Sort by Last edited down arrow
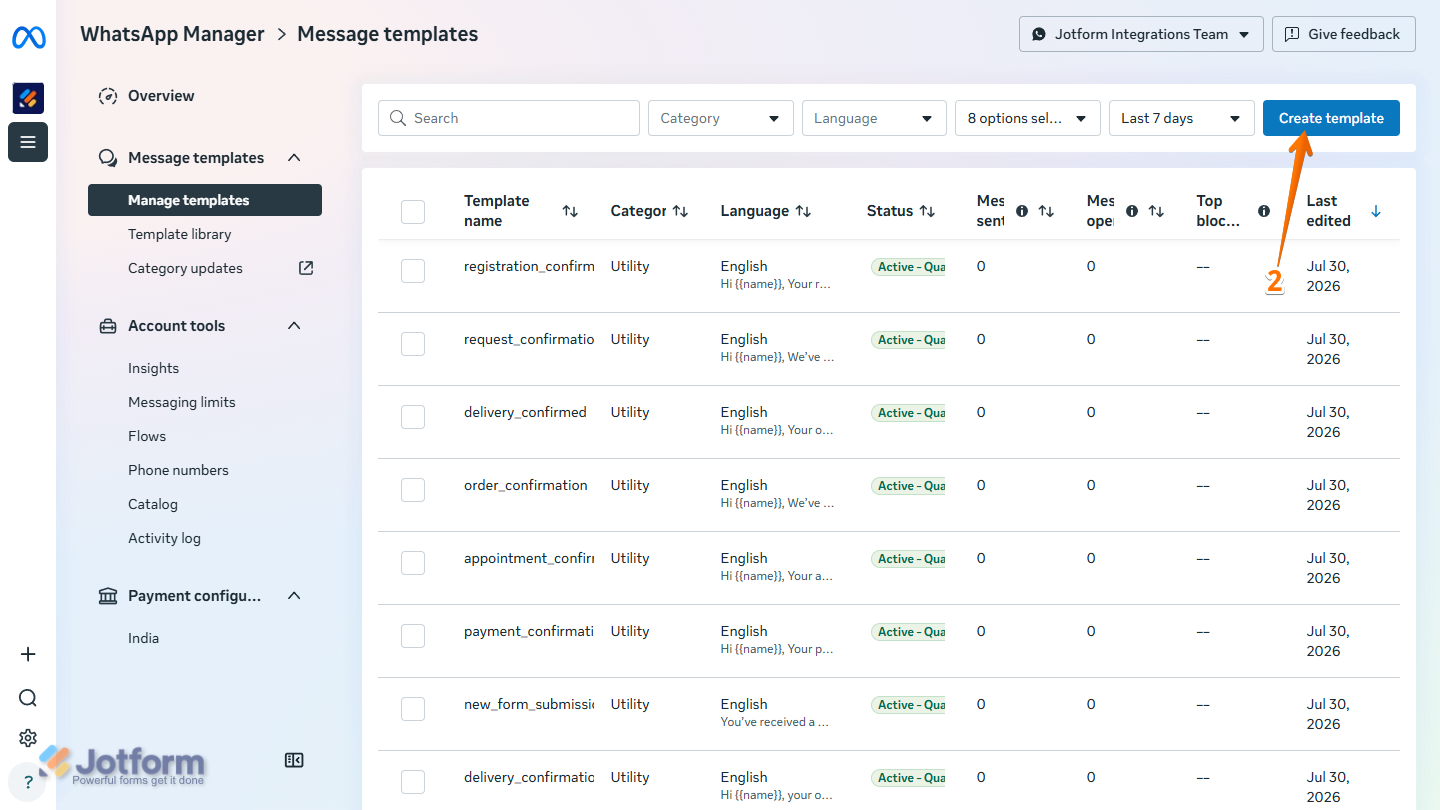Viewport: 1440px width, 810px height. click(1375, 211)
